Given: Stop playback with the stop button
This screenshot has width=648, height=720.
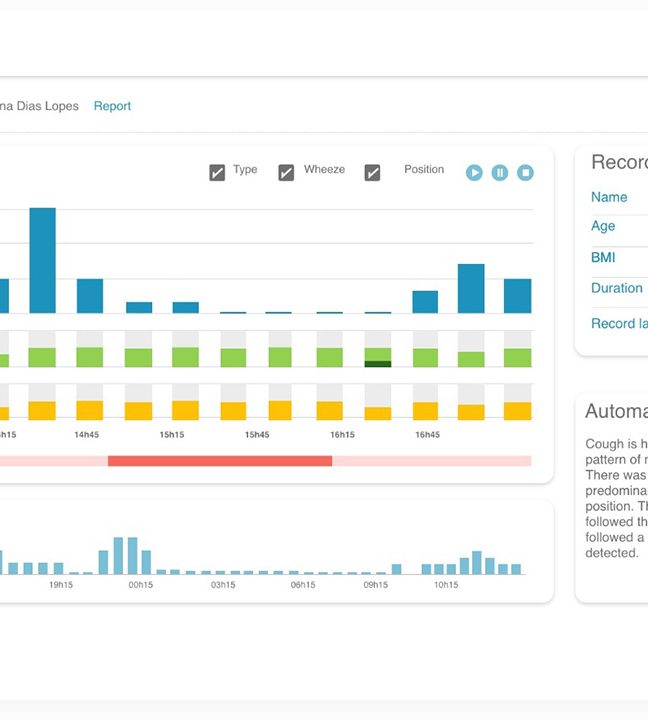Looking at the screenshot, I should pyautogui.click(x=525, y=173).
